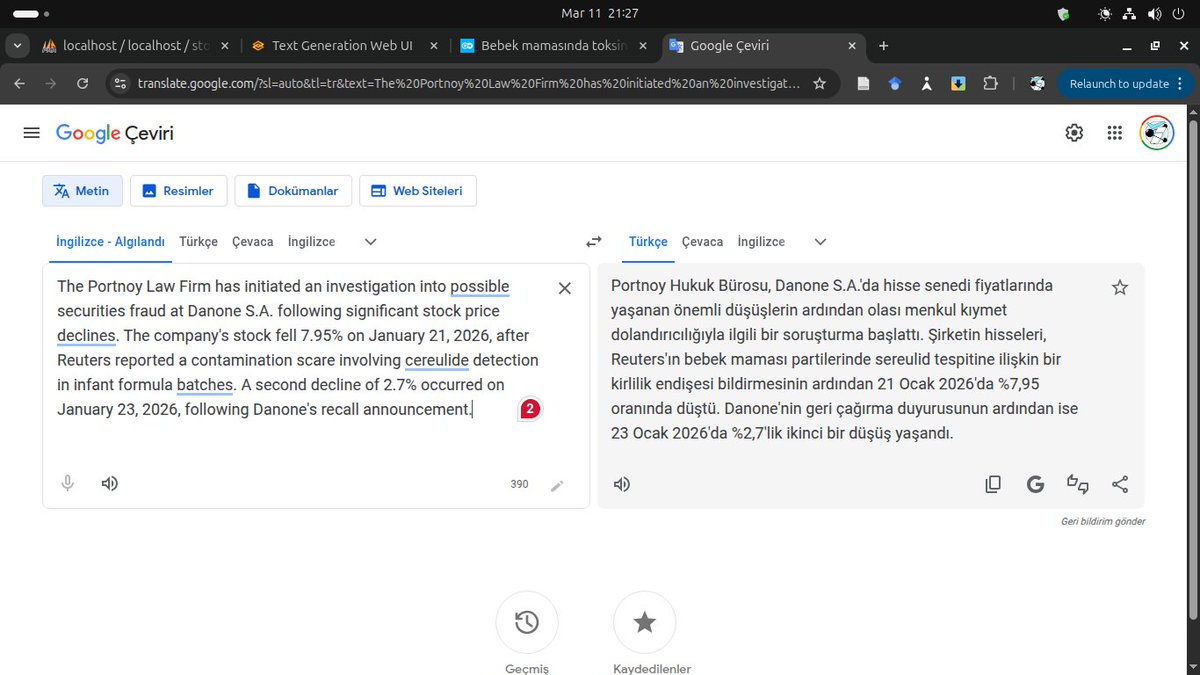Select İngilizce as target language
1200x675 pixels.
coord(761,242)
